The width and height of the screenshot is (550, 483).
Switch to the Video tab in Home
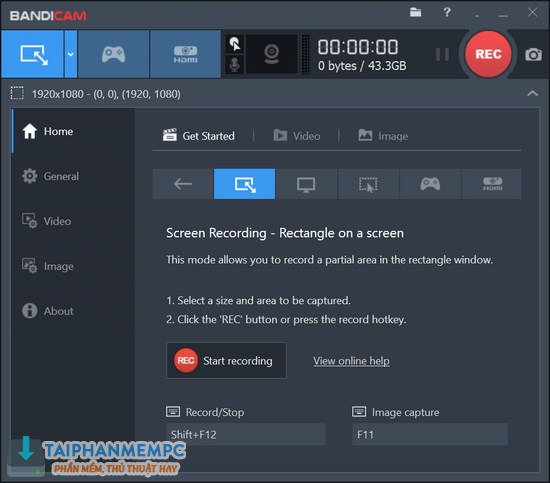(297, 135)
